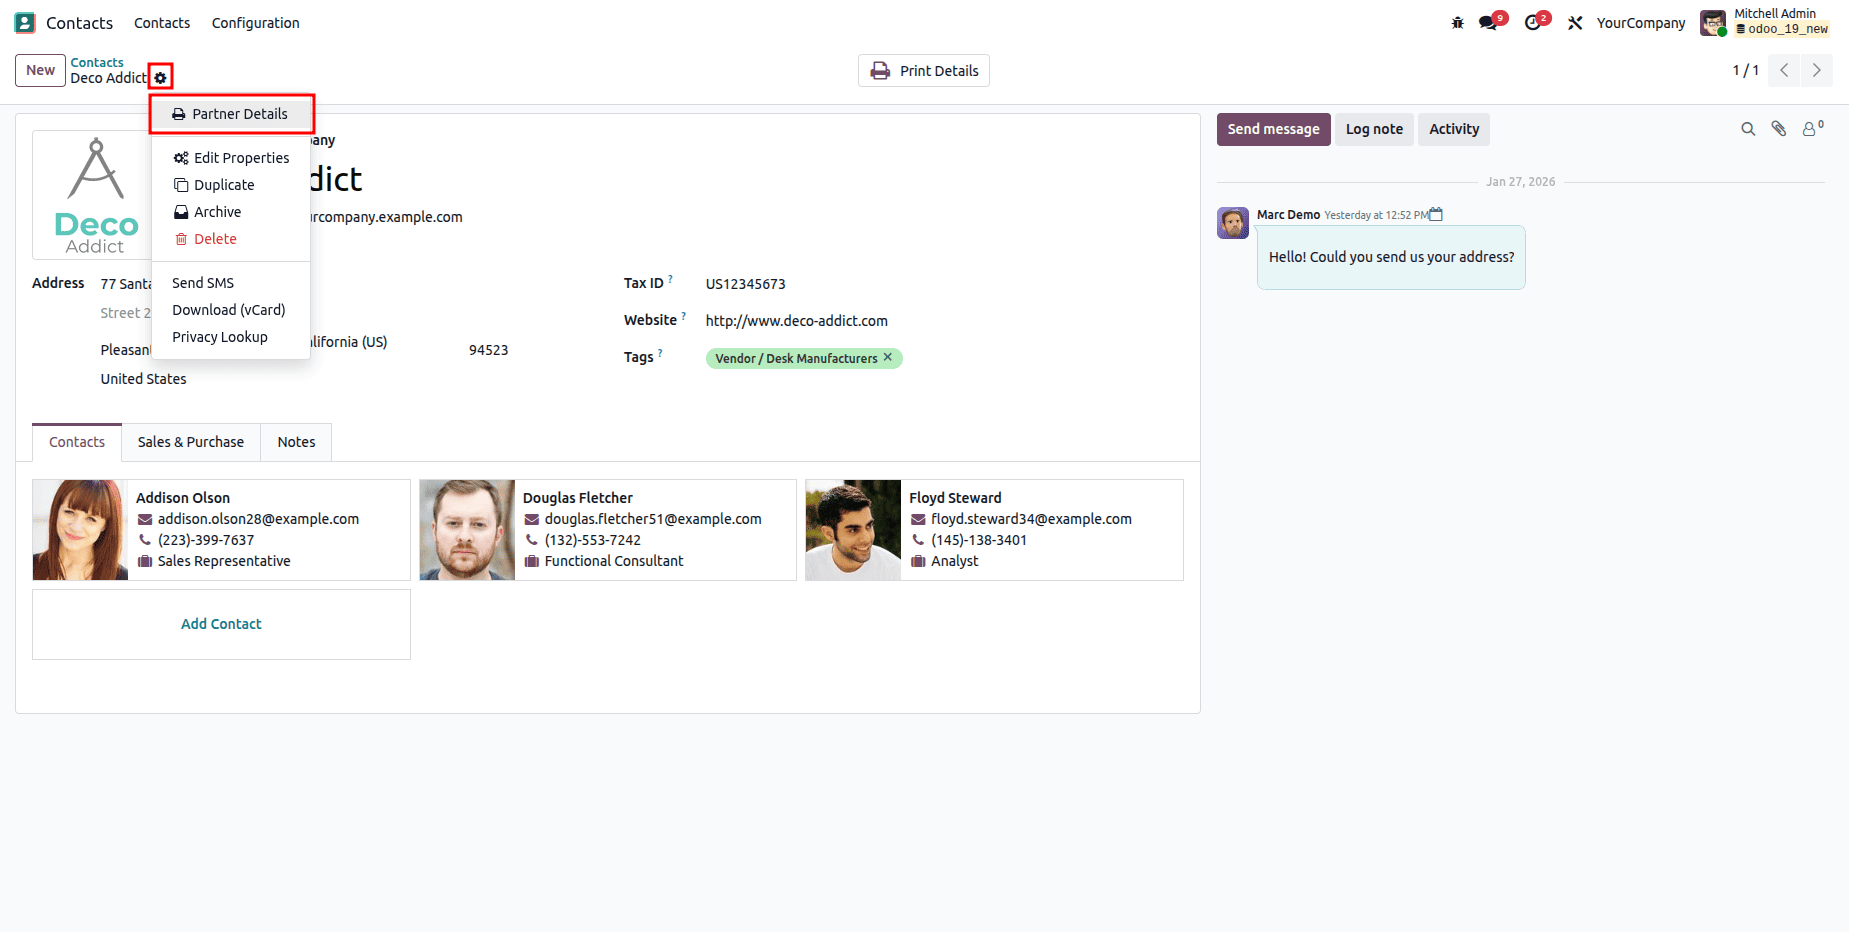
Task: Click Add Contact in the Contacts tab
Action: (x=221, y=623)
